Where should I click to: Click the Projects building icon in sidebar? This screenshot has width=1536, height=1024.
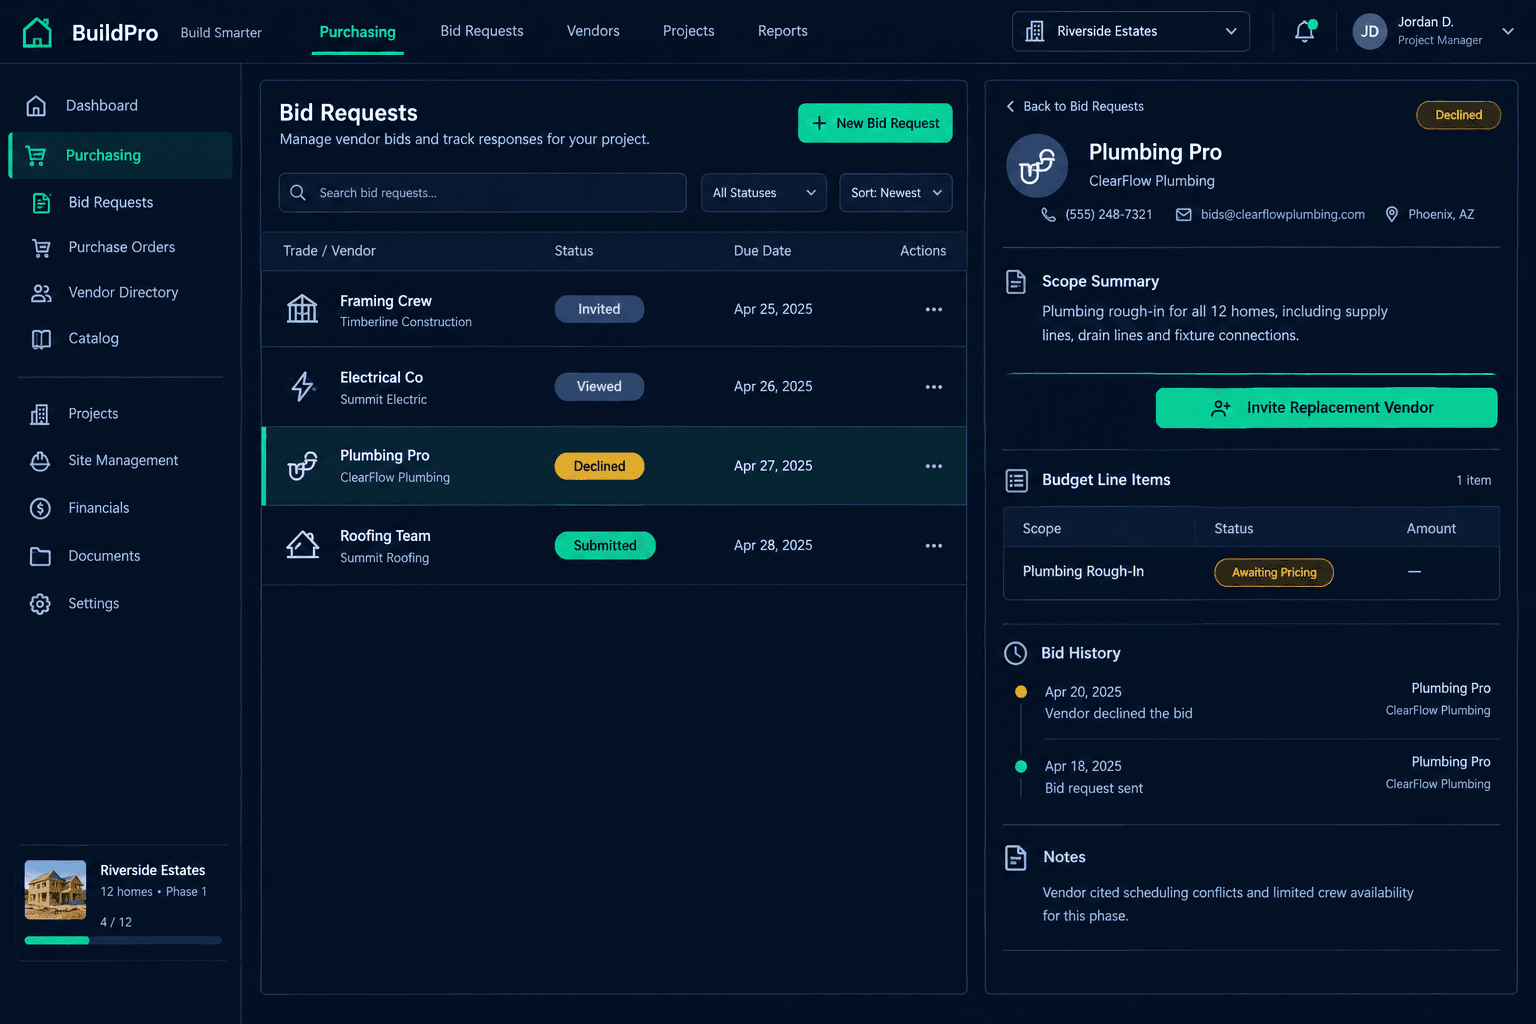click(40, 414)
